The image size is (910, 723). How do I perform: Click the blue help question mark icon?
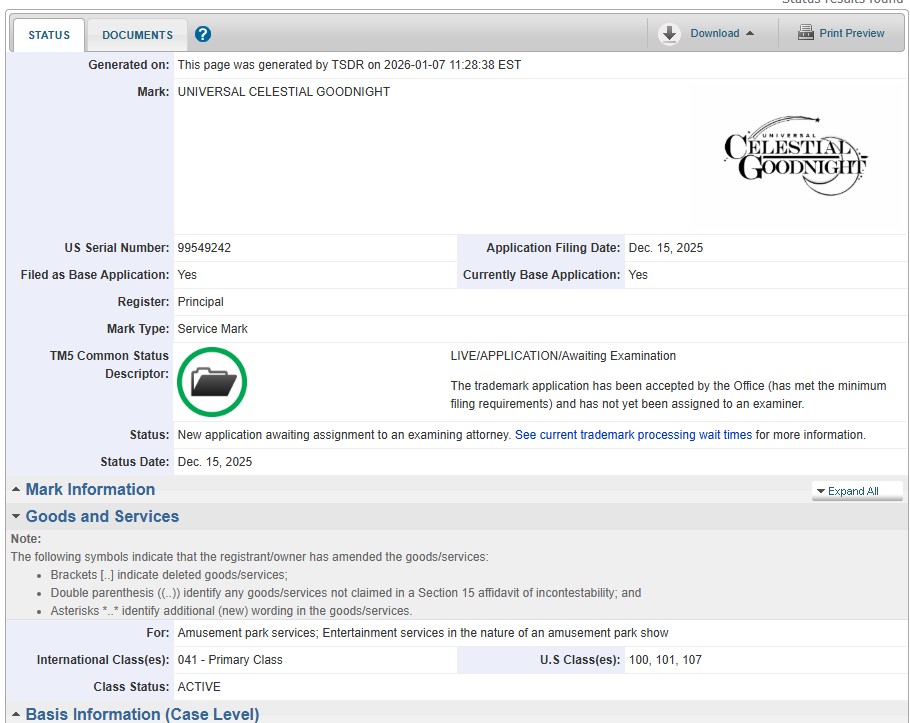(203, 34)
